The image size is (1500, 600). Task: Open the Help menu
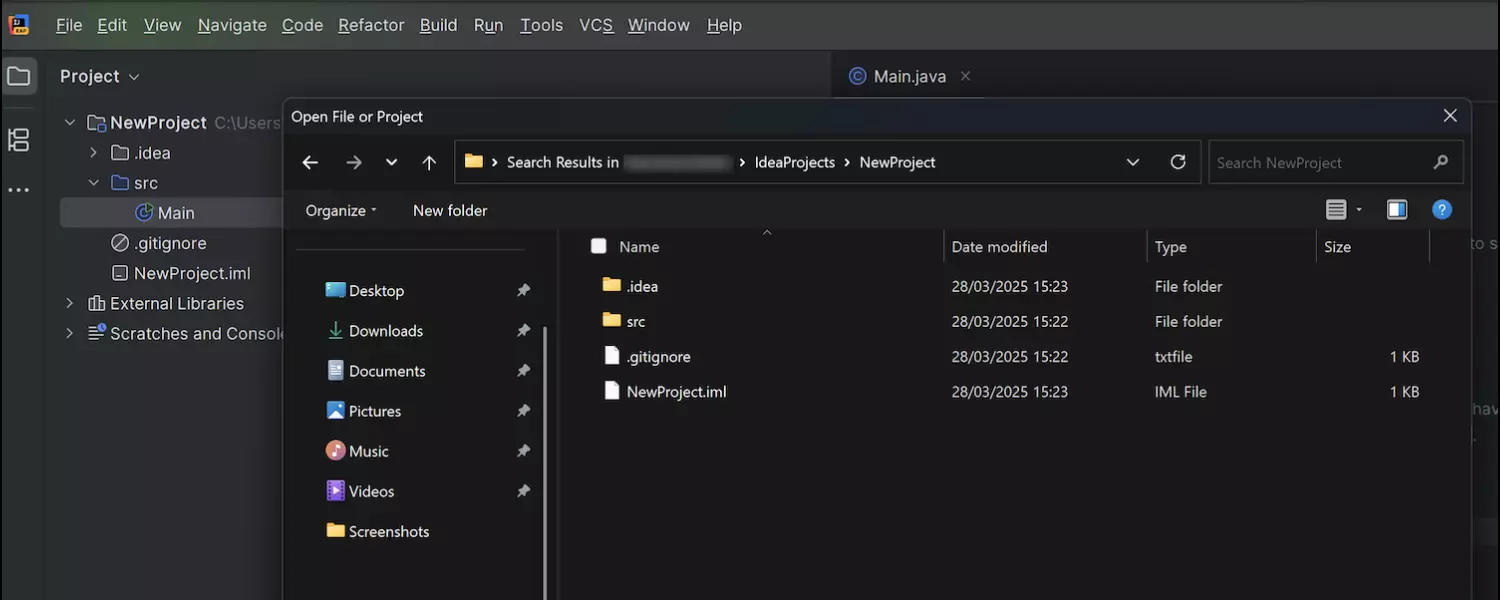724,25
